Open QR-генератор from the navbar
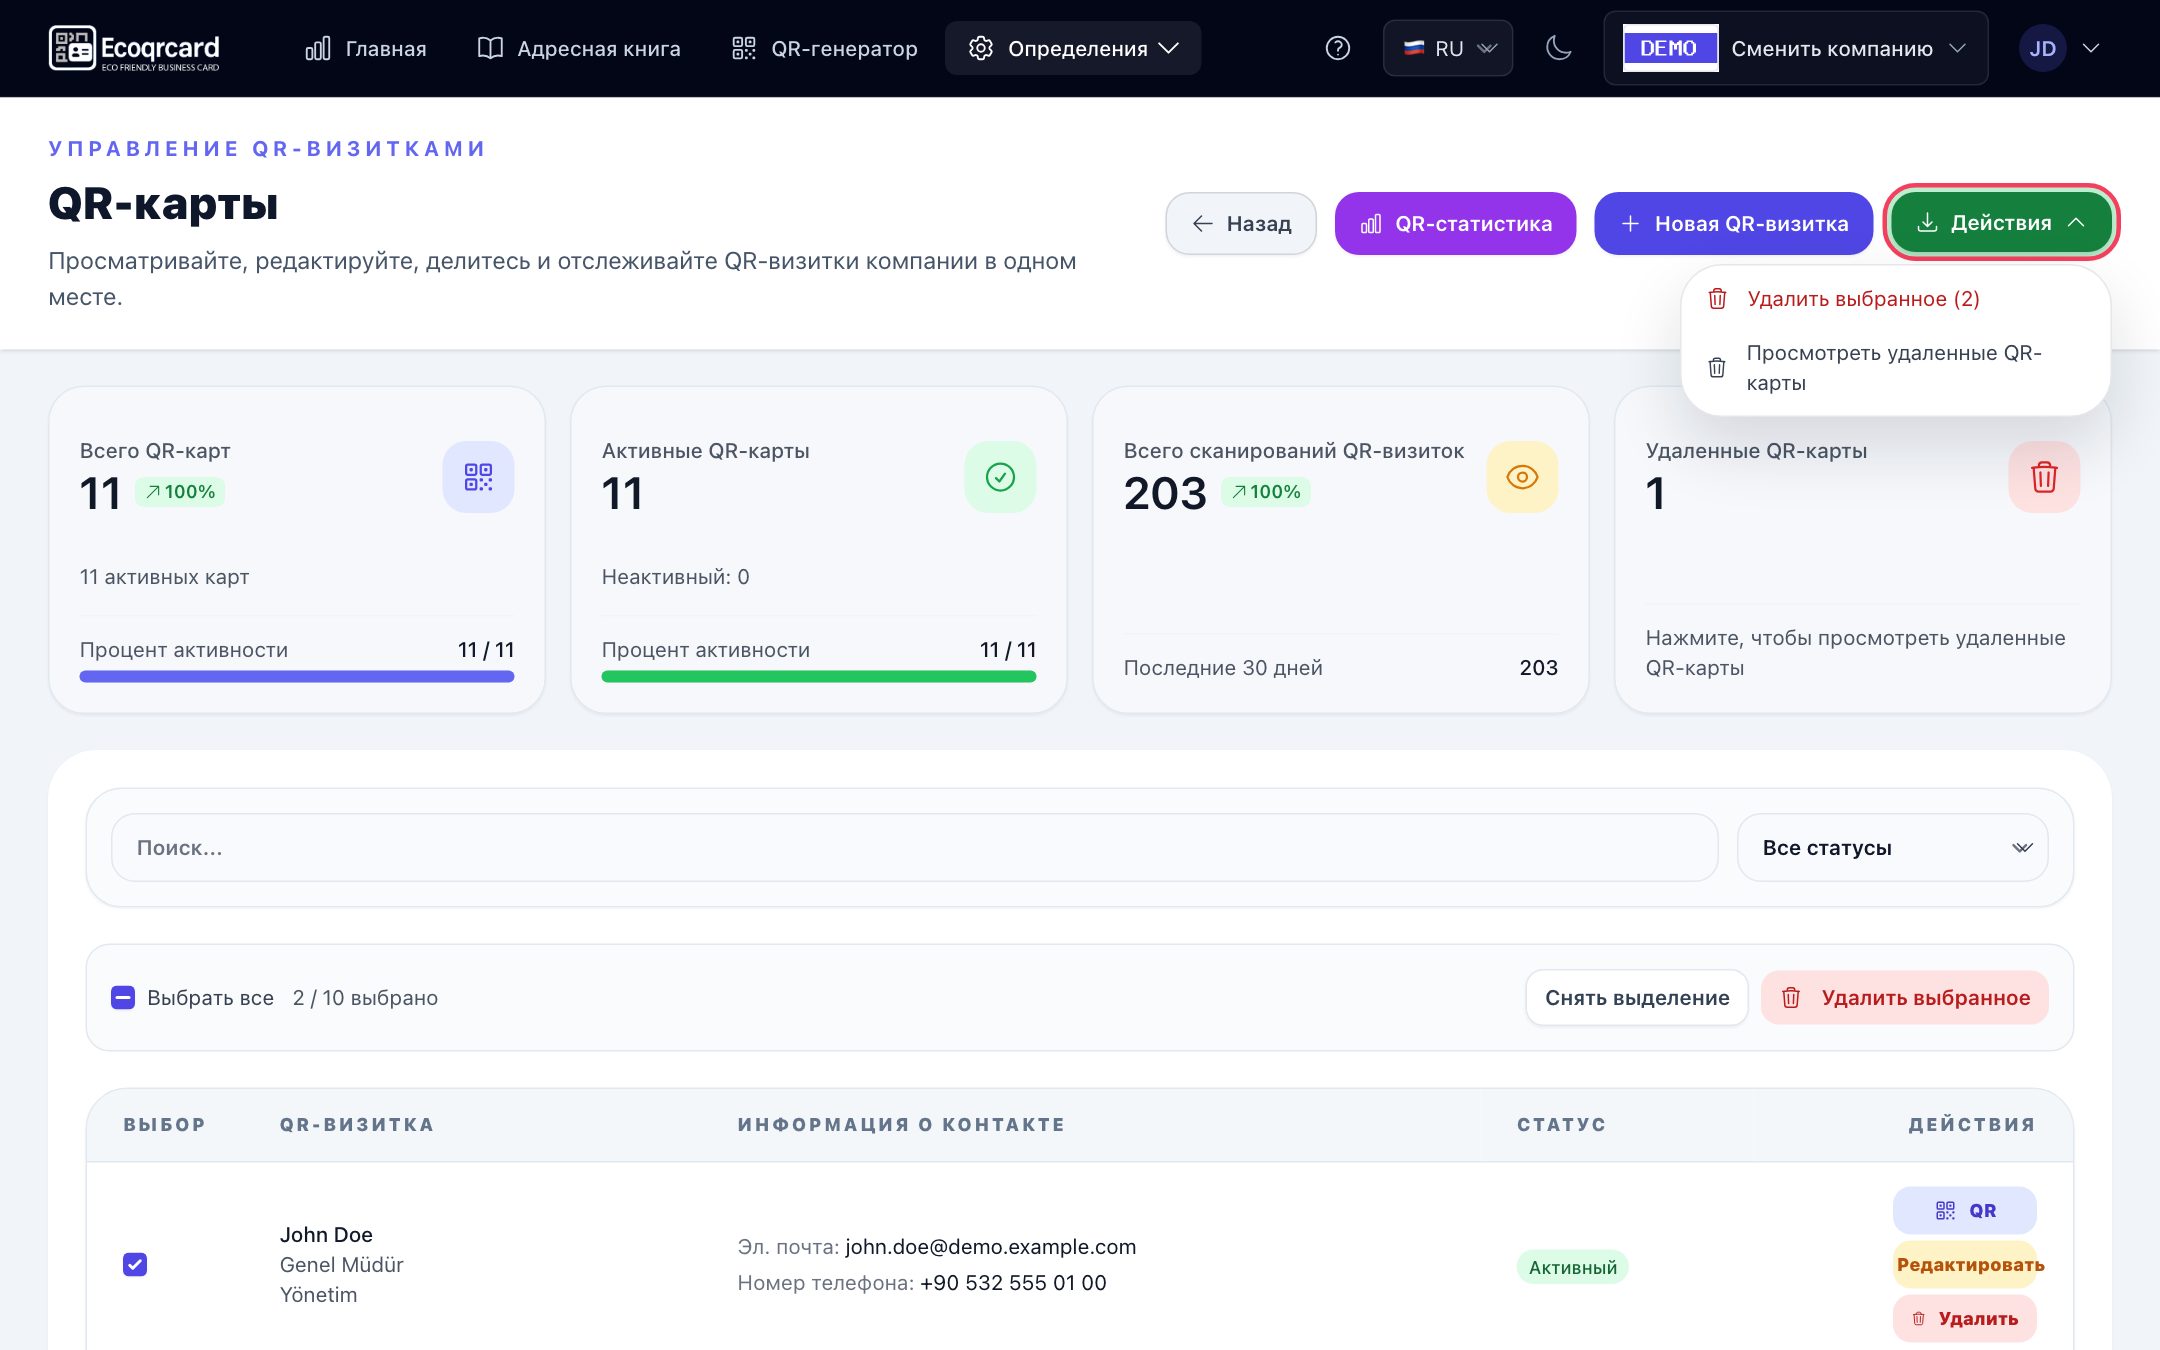 click(x=825, y=48)
